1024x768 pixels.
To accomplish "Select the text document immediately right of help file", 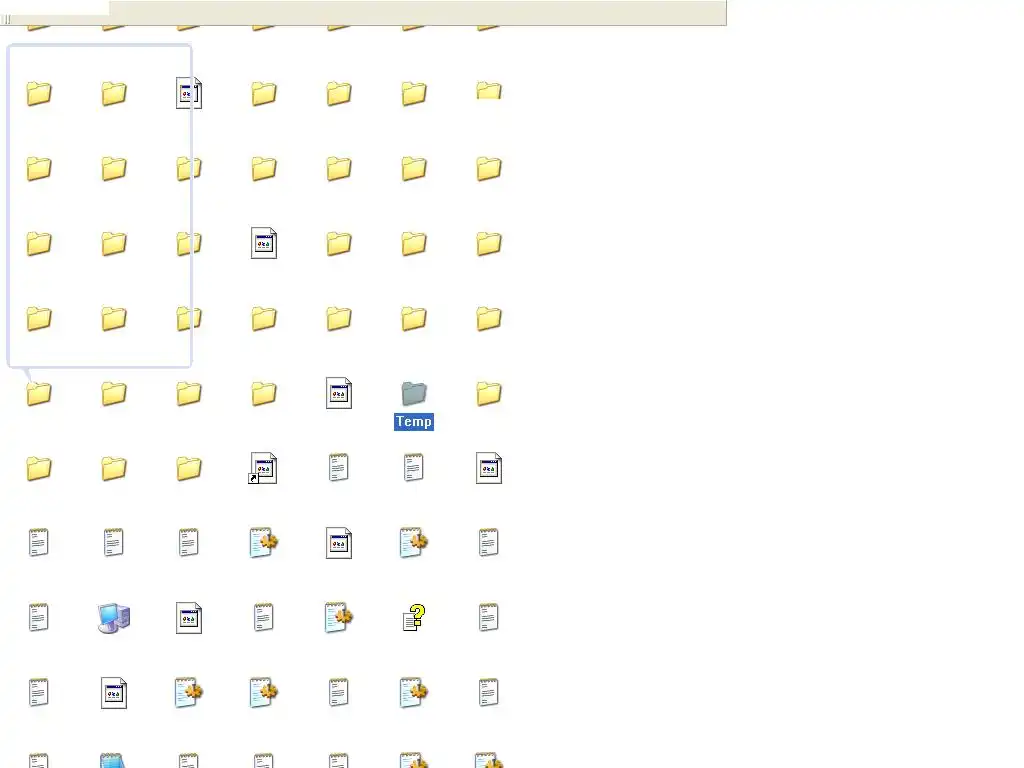I will (x=489, y=618).
